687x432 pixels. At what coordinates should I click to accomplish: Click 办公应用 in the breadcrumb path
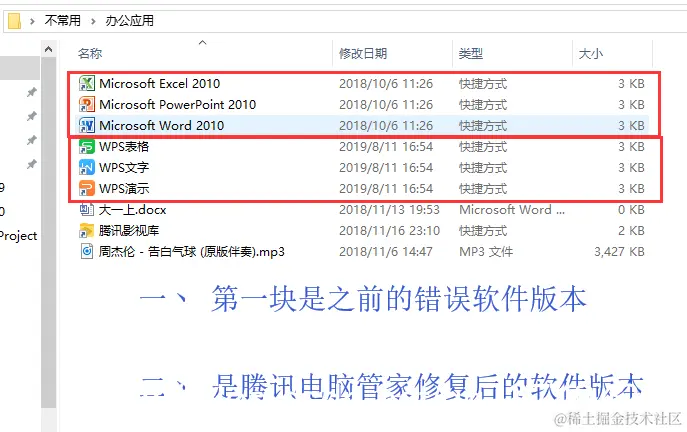point(129,21)
